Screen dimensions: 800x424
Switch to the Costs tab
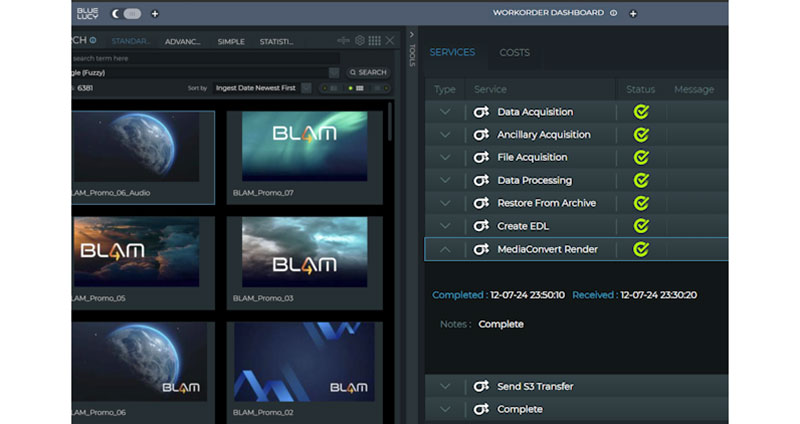(x=515, y=52)
